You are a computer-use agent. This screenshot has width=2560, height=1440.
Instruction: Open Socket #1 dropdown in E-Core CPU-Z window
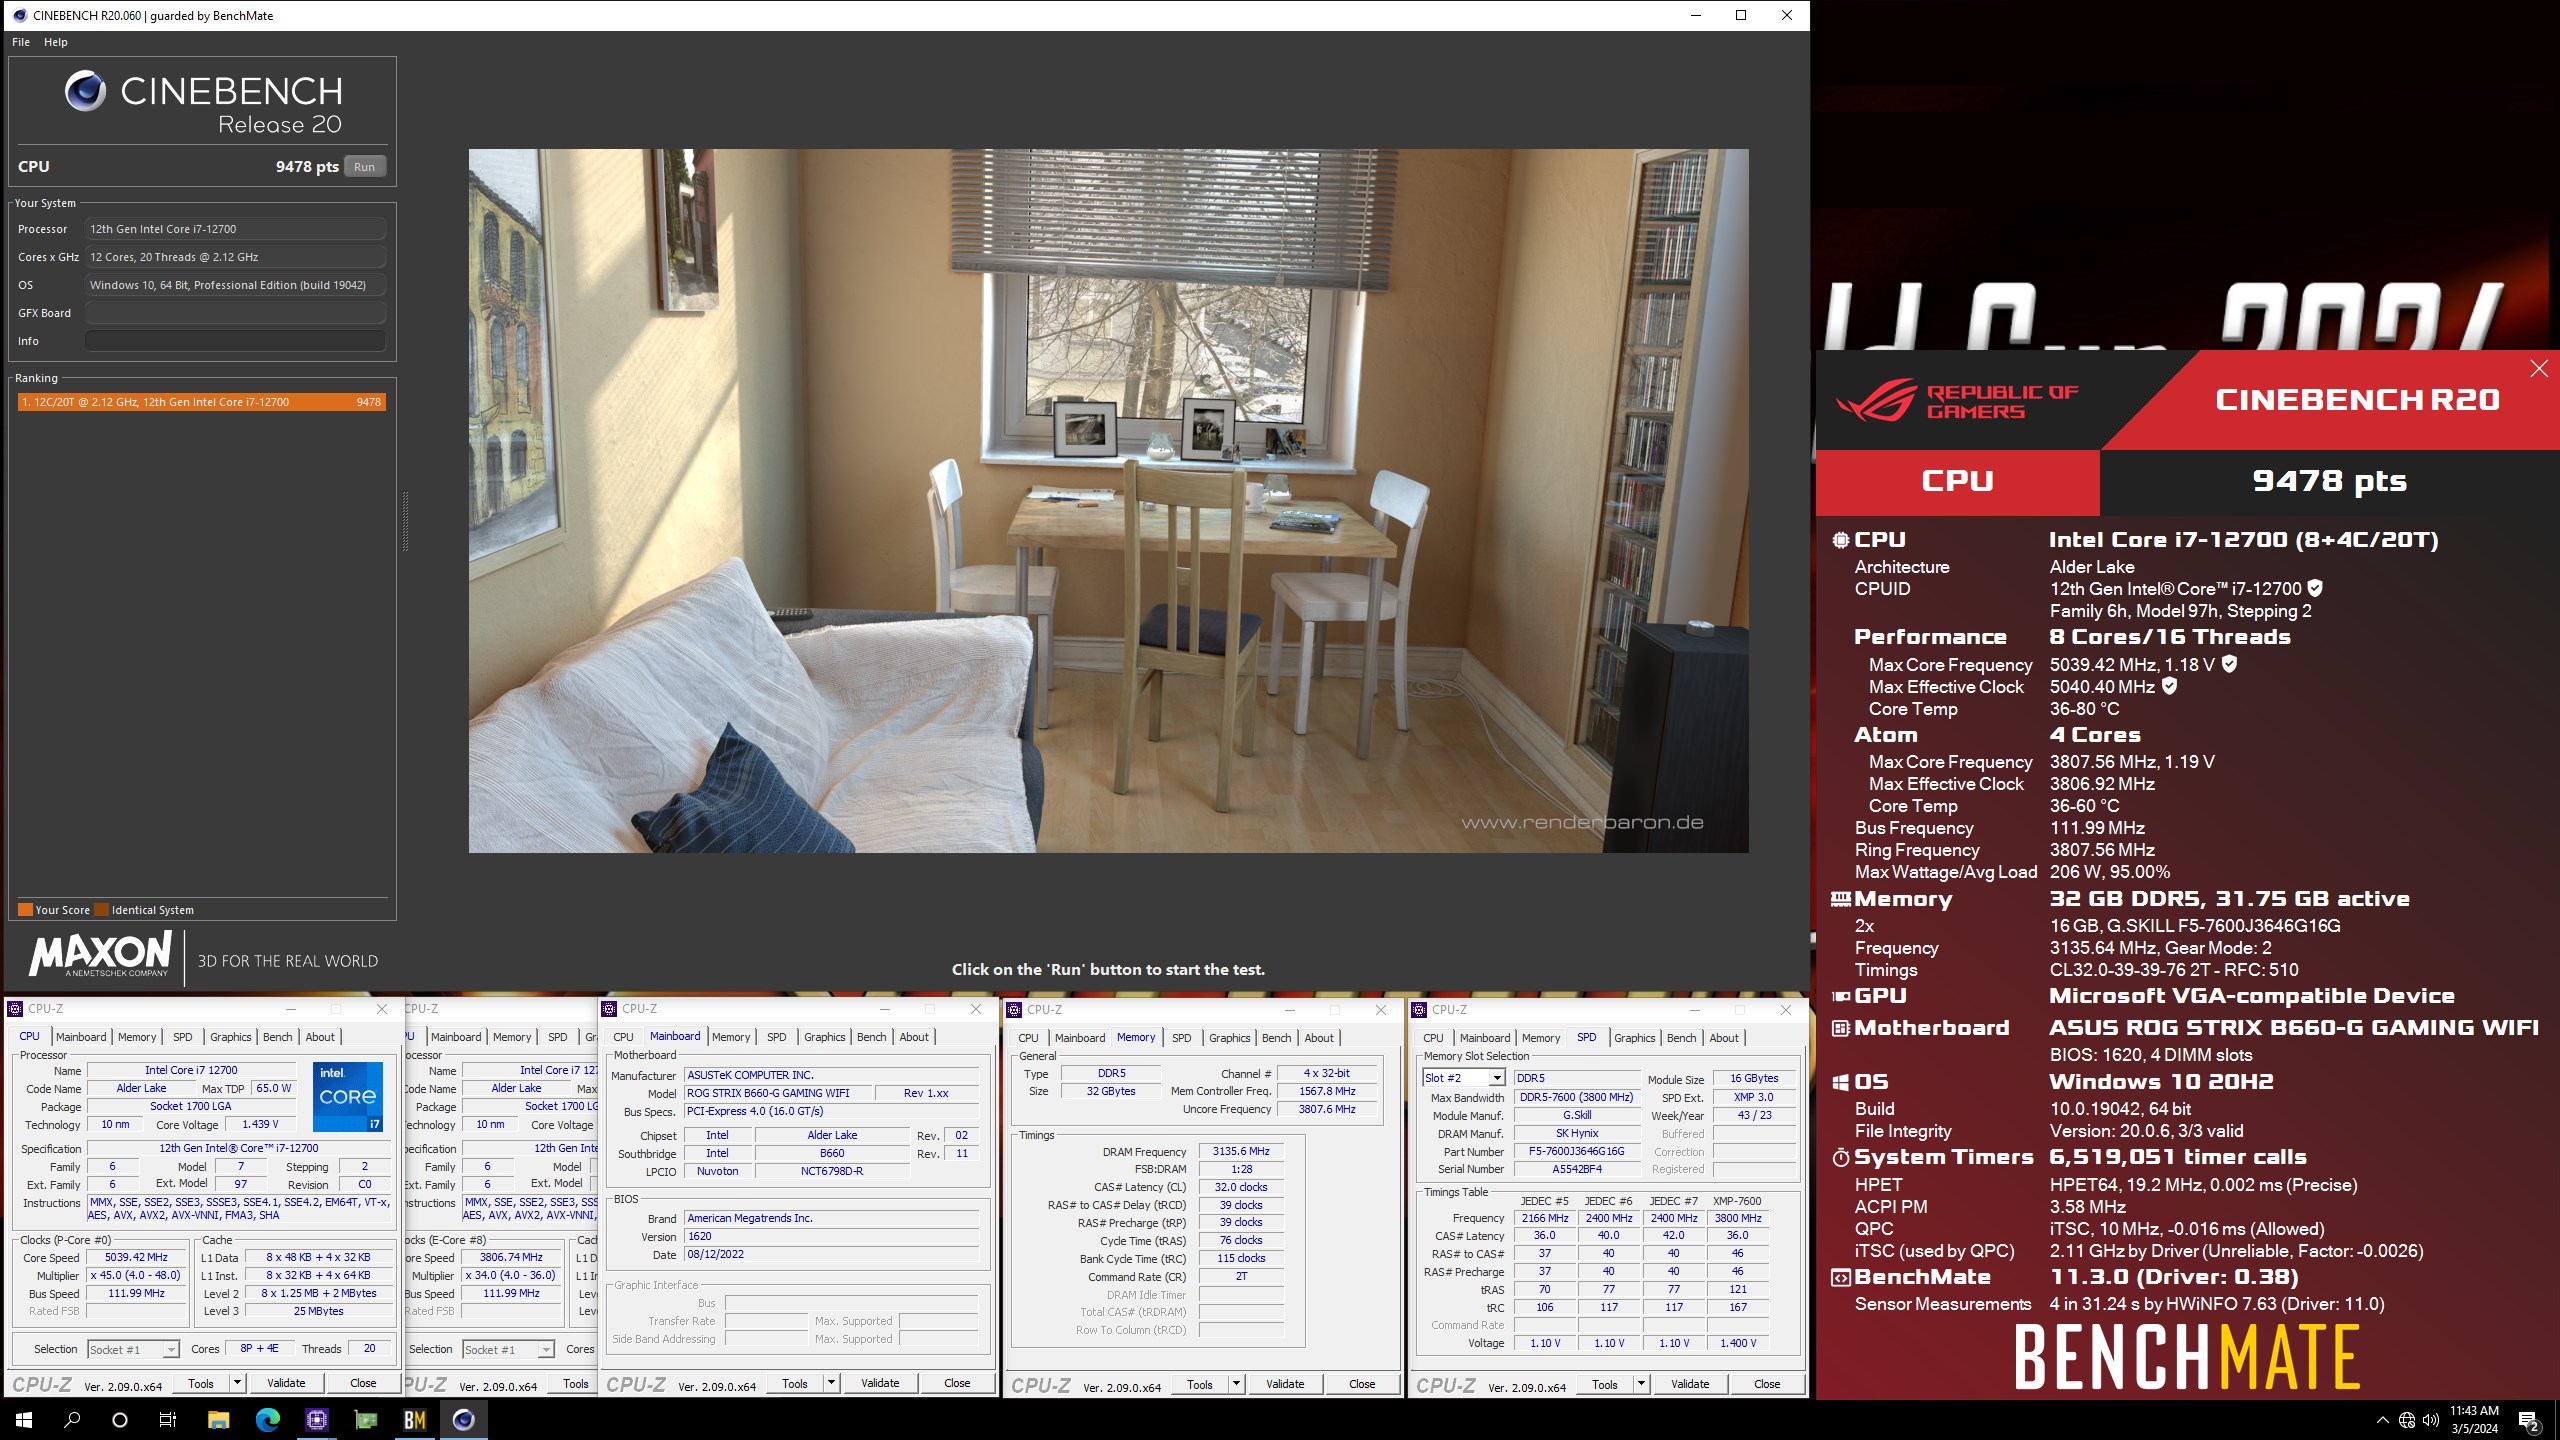[x=546, y=1350]
